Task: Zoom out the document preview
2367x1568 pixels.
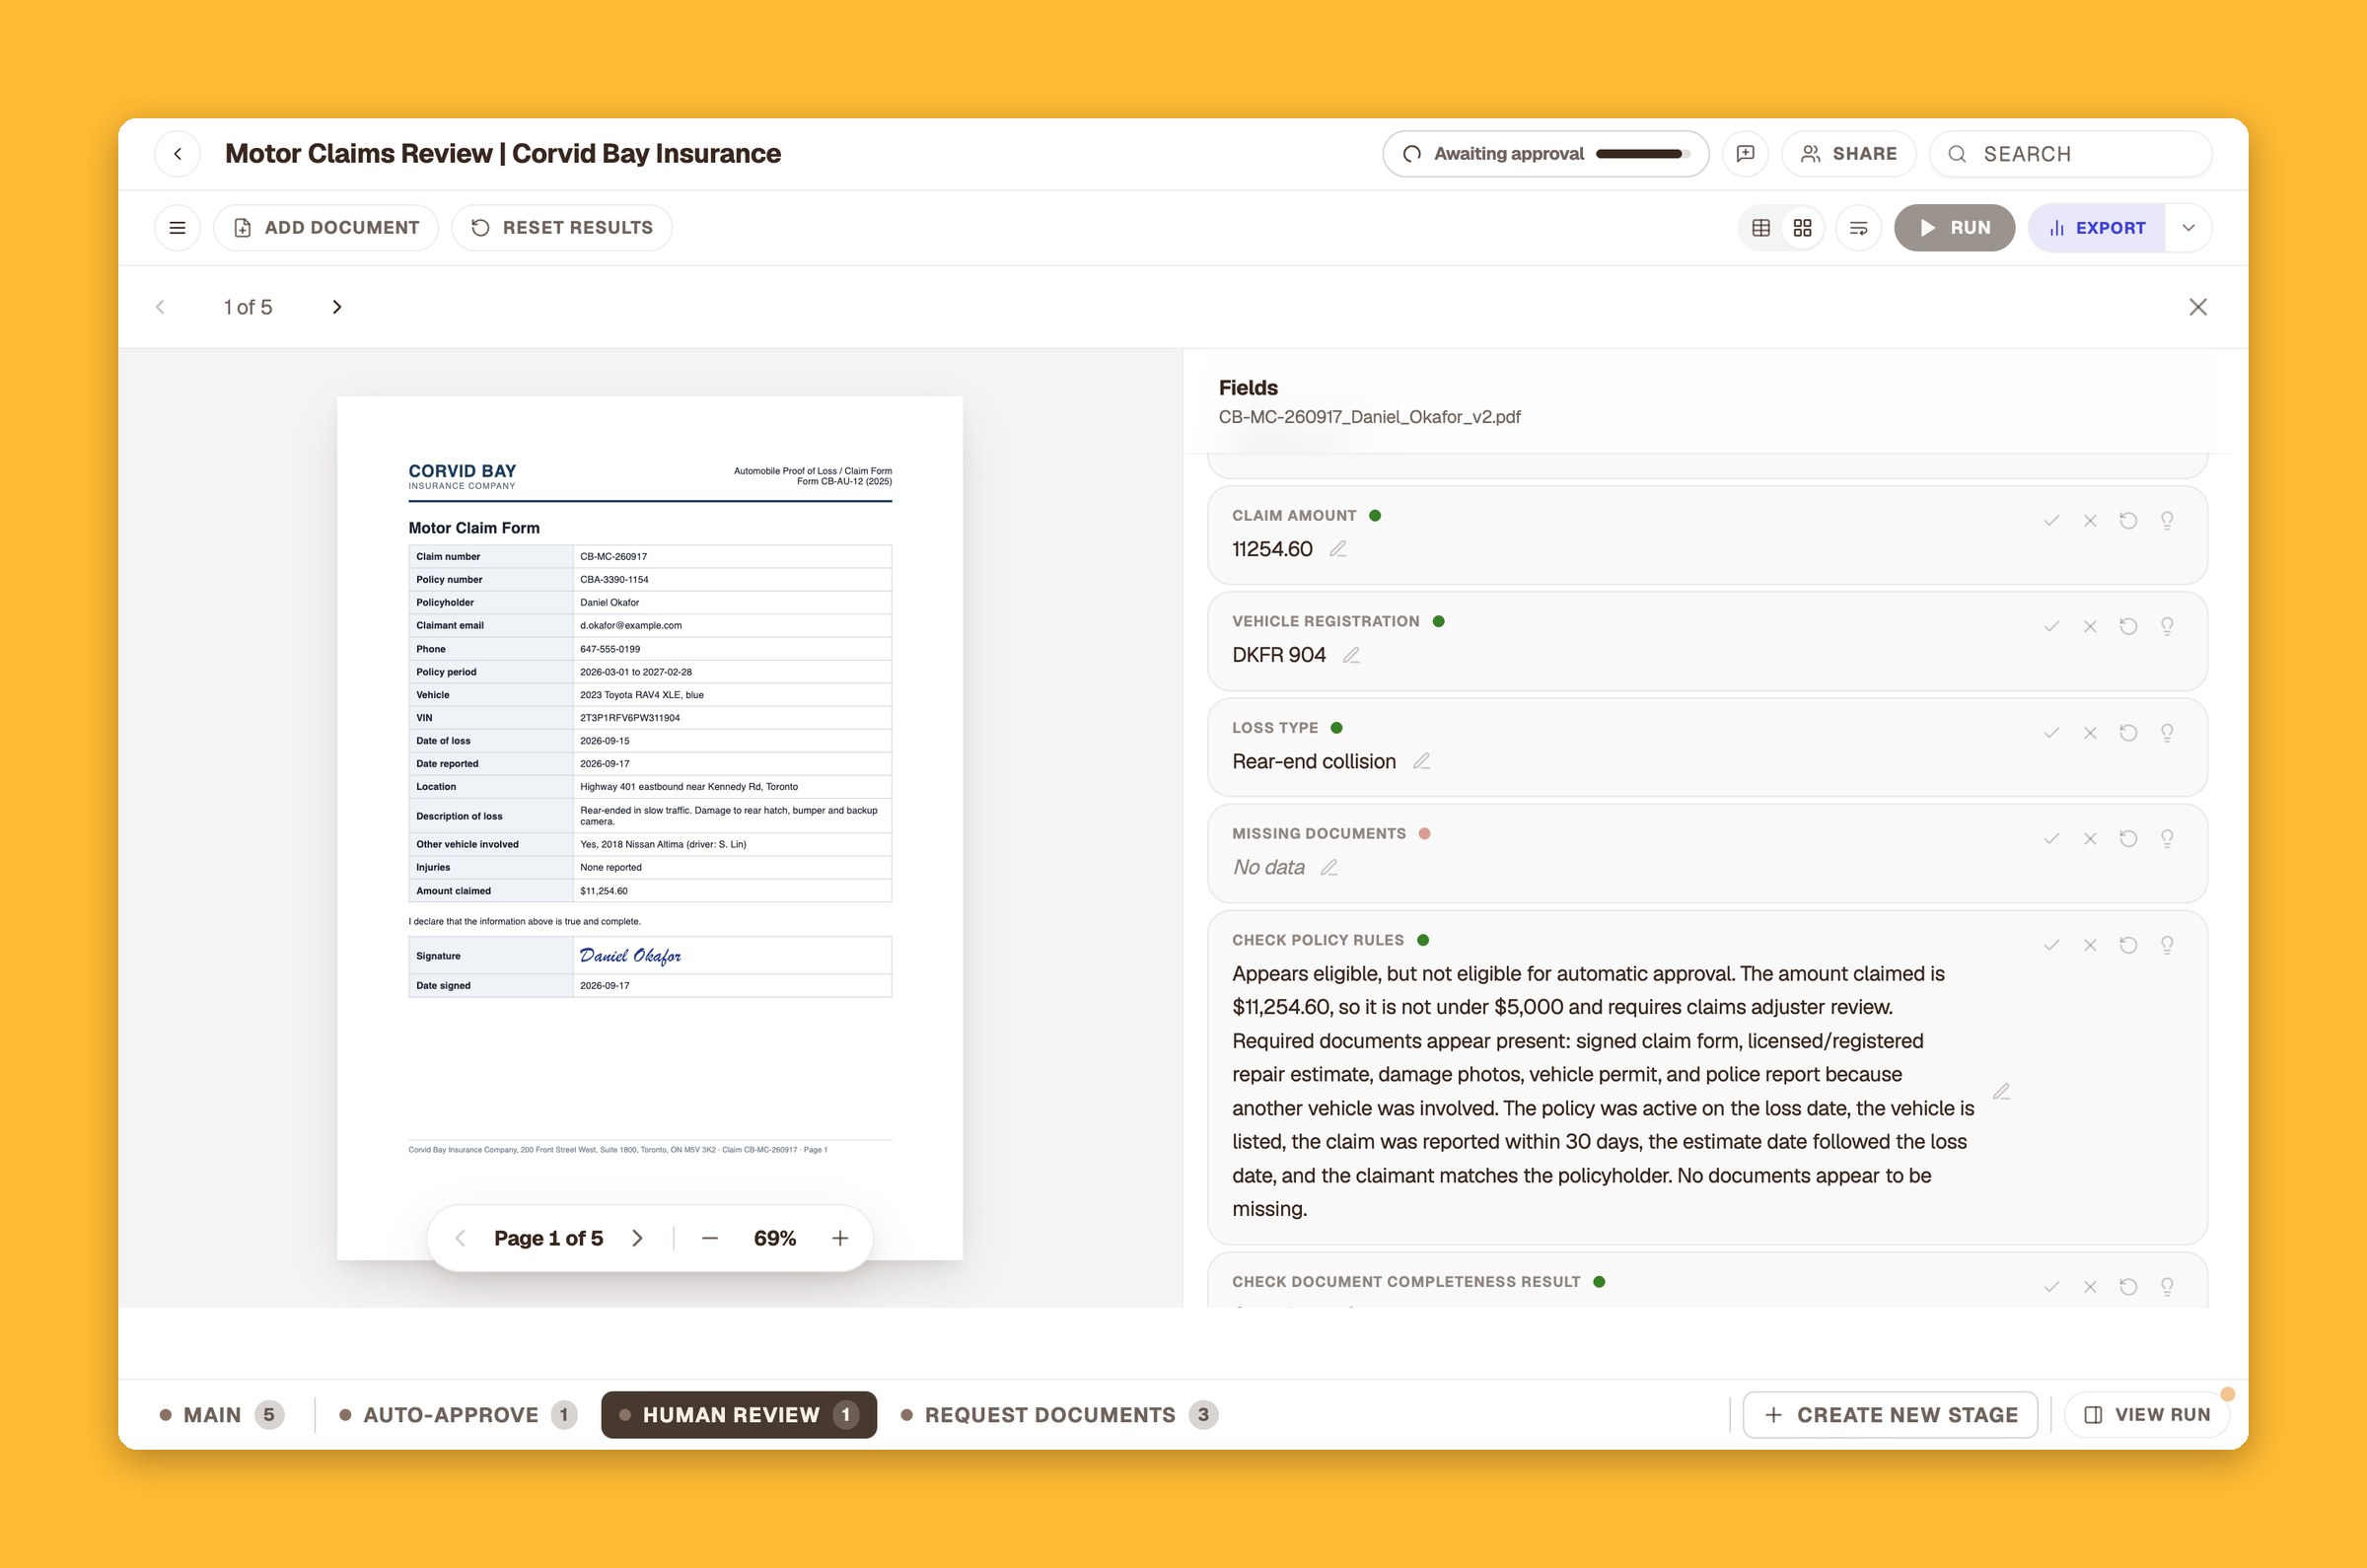Action: (x=710, y=1238)
